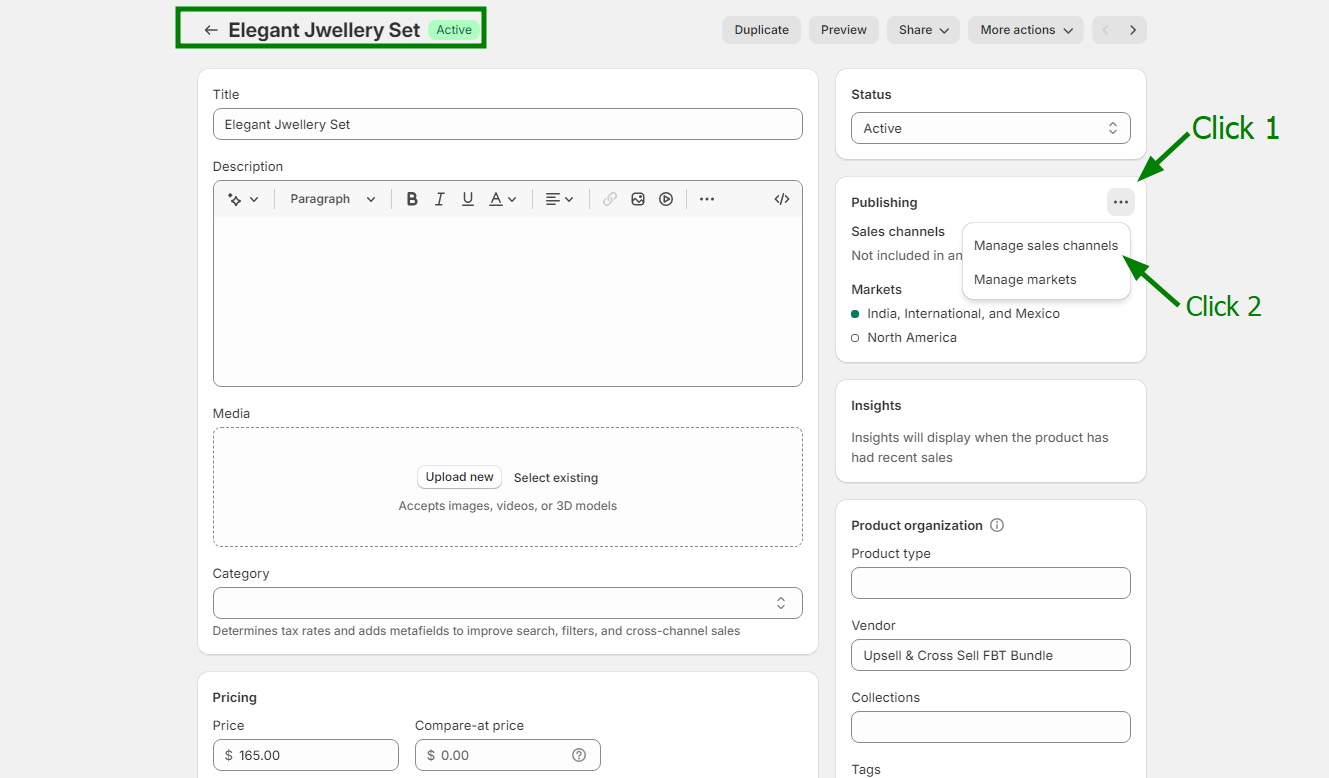The height and width of the screenshot is (778, 1329).
Task: Open the More actions dropdown
Action: 1025,30
